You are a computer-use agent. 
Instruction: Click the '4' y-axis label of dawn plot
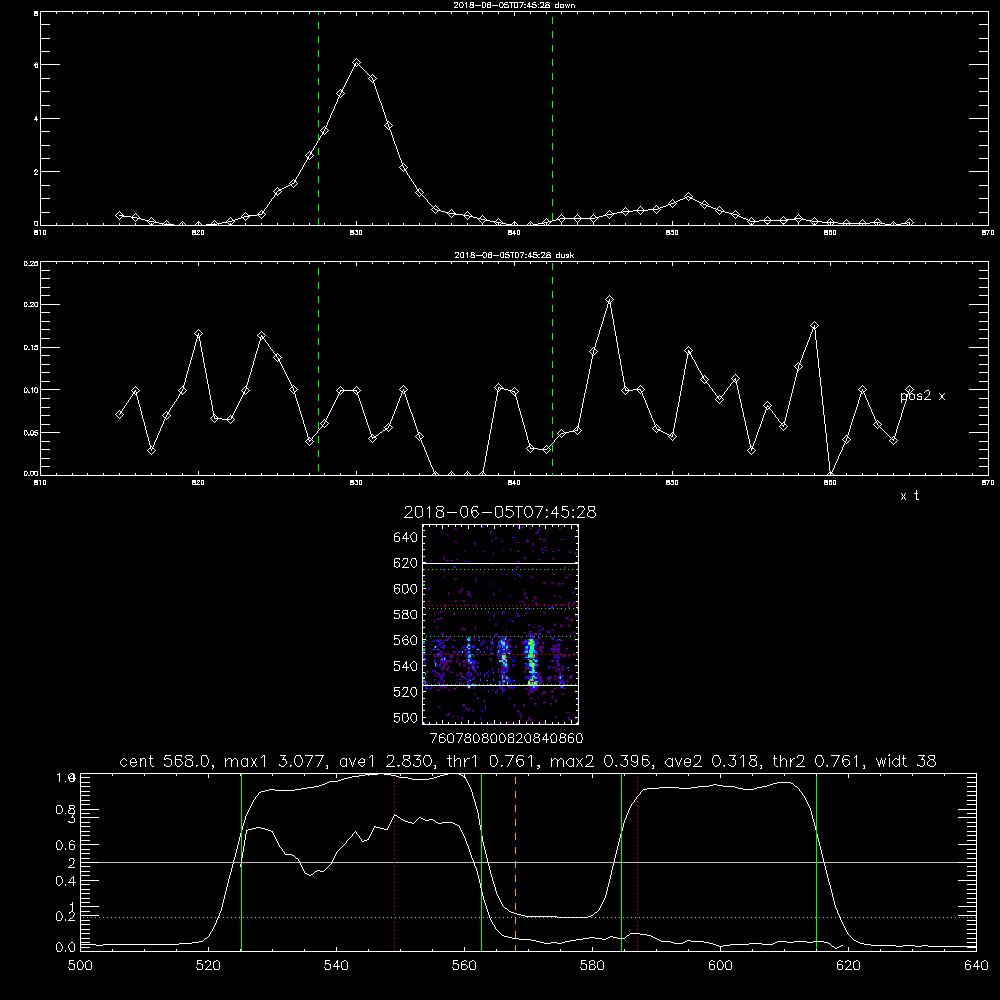[36, 119]
